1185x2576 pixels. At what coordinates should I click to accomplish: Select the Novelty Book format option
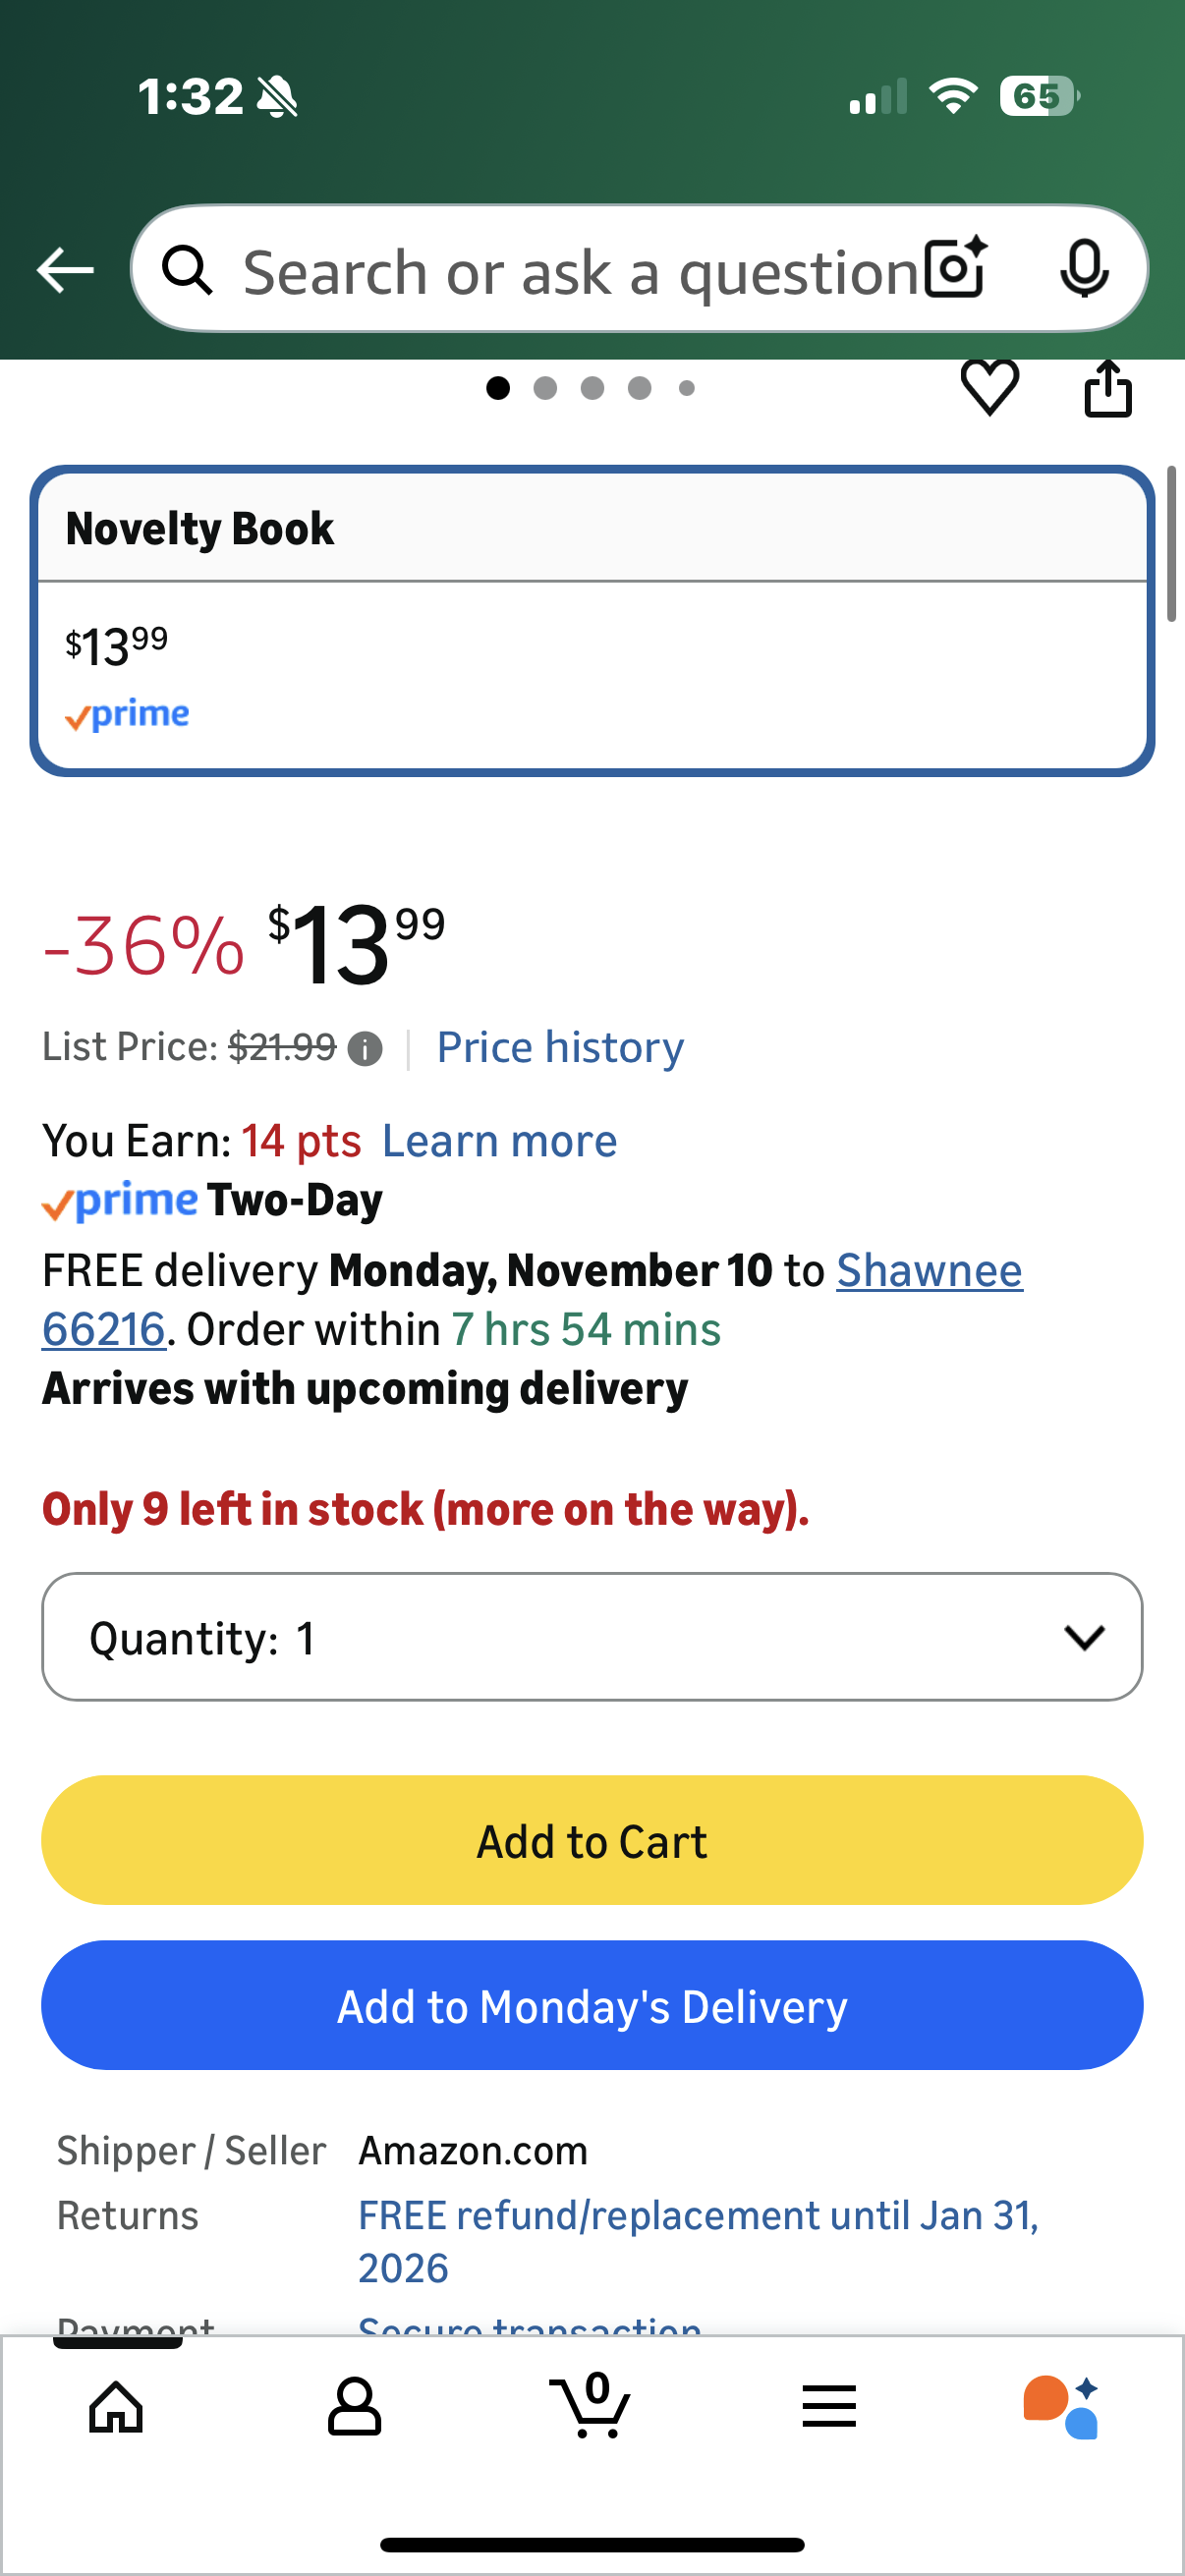tap(592, 620)
